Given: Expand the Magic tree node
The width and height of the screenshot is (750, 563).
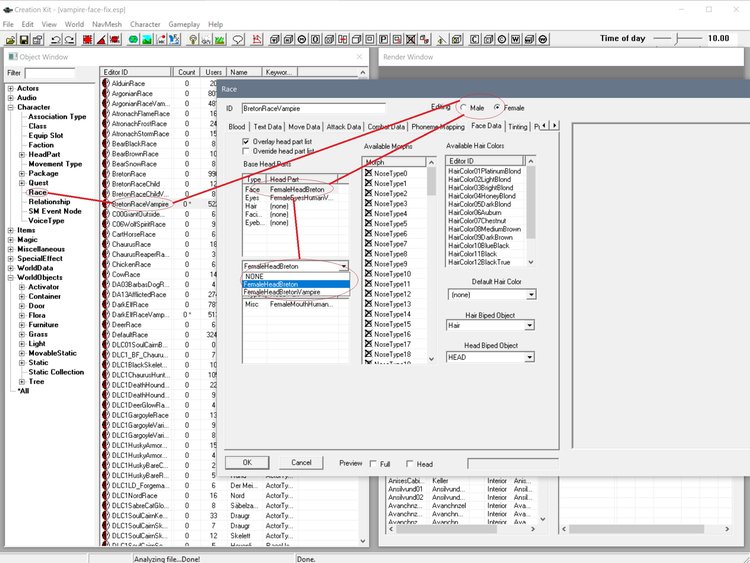Looking at the screenshot, I should [11, 240].
